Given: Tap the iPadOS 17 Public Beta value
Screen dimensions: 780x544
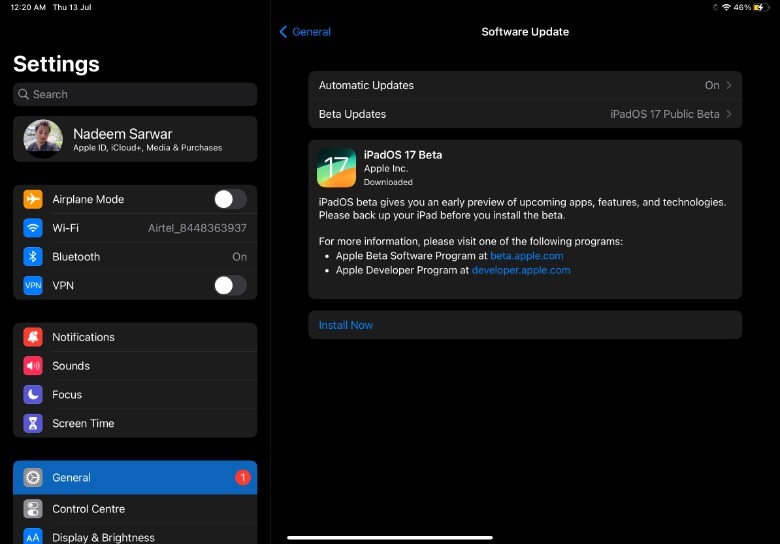Looking at the screenshot, I should tap(665, 114).
